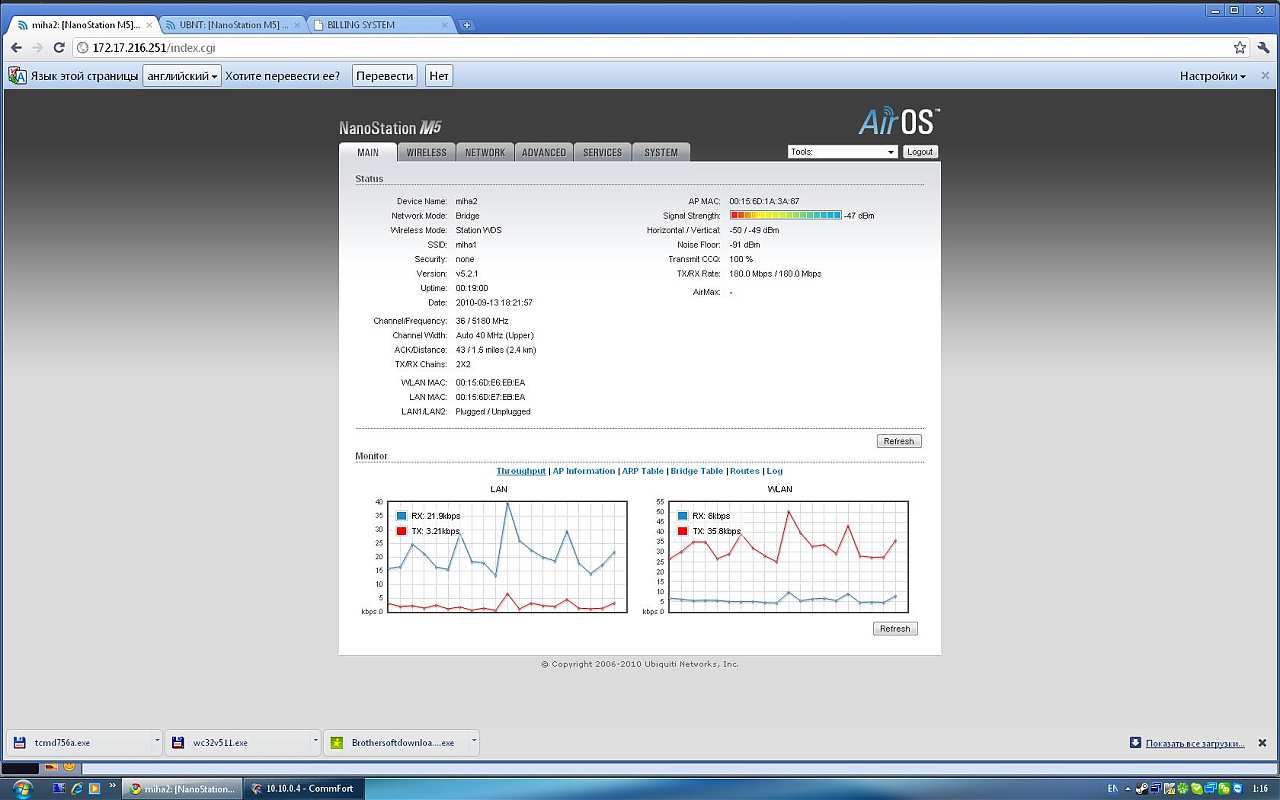Click the Signal Strength color bar
The height and width of the screenshot is (800, 1280).
click(x=786, y=215)
